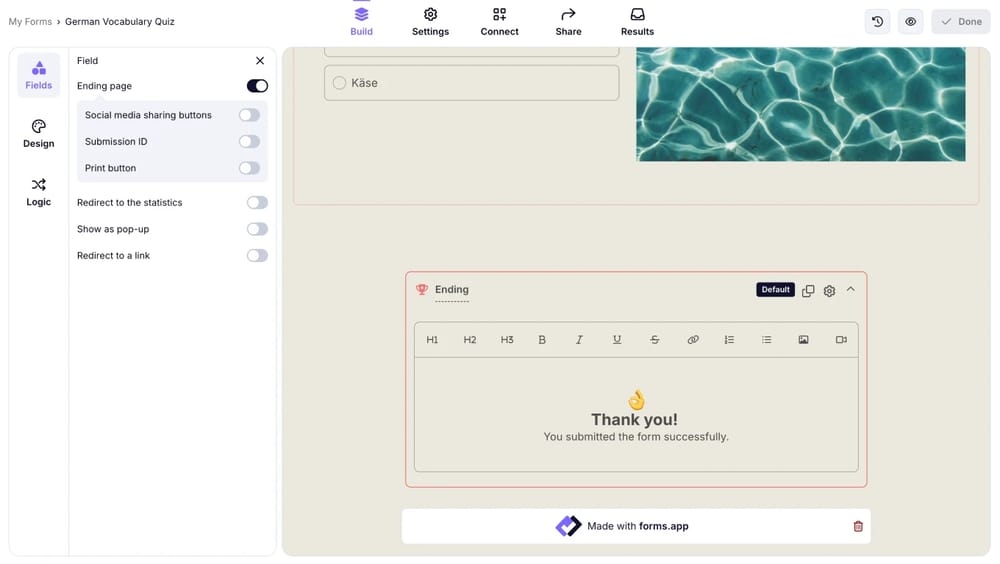The width and height of the screenshot is (1000, 564).
Task: Apply strikethrough formatting
Action: [655, 340]
